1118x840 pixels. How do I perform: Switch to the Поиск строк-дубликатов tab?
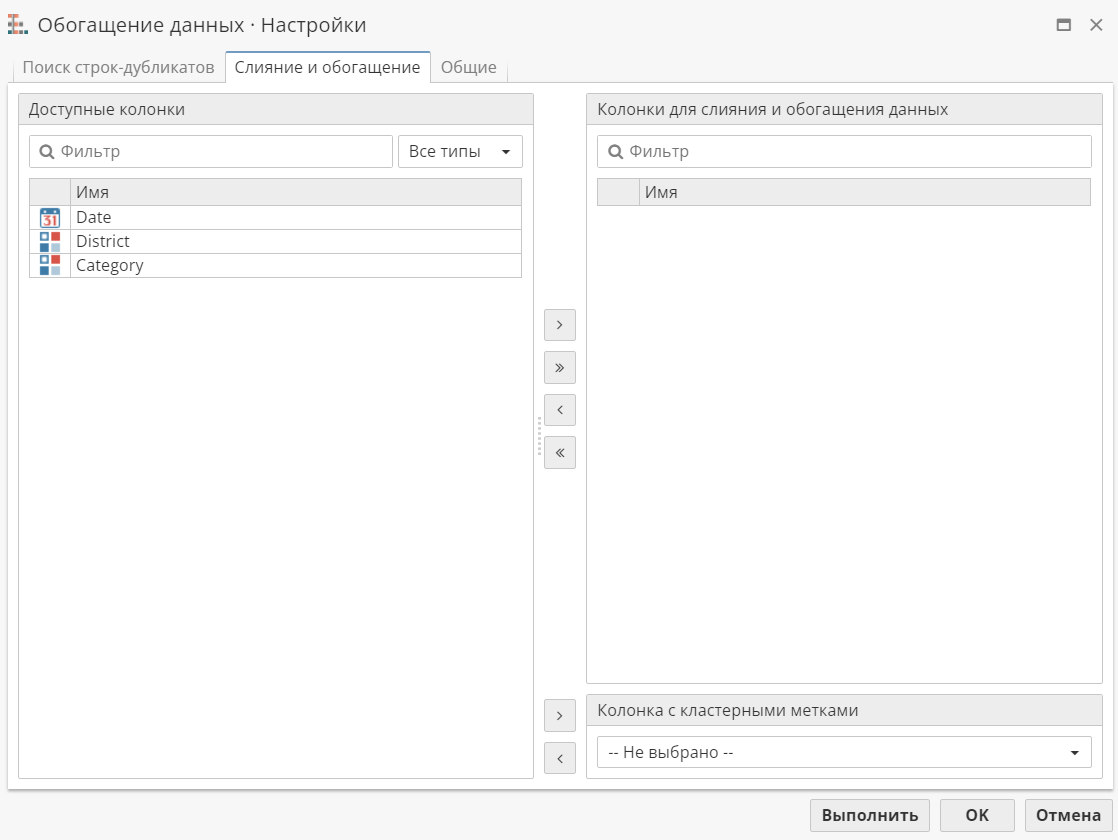click(x=119, y=67)
